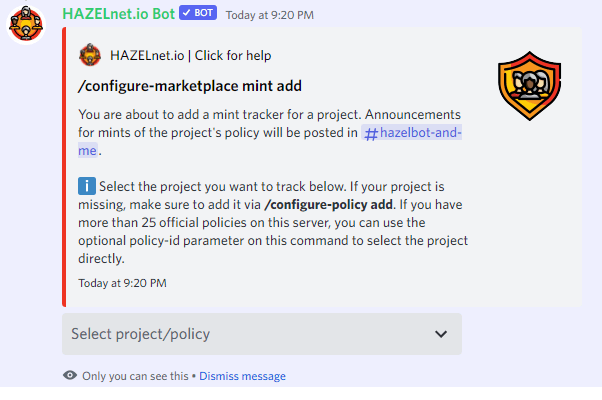Image resolution: width=602 pixels, height=400 pixels.
Task: Click the blue info icon in the message
Action: coord(87,186)
